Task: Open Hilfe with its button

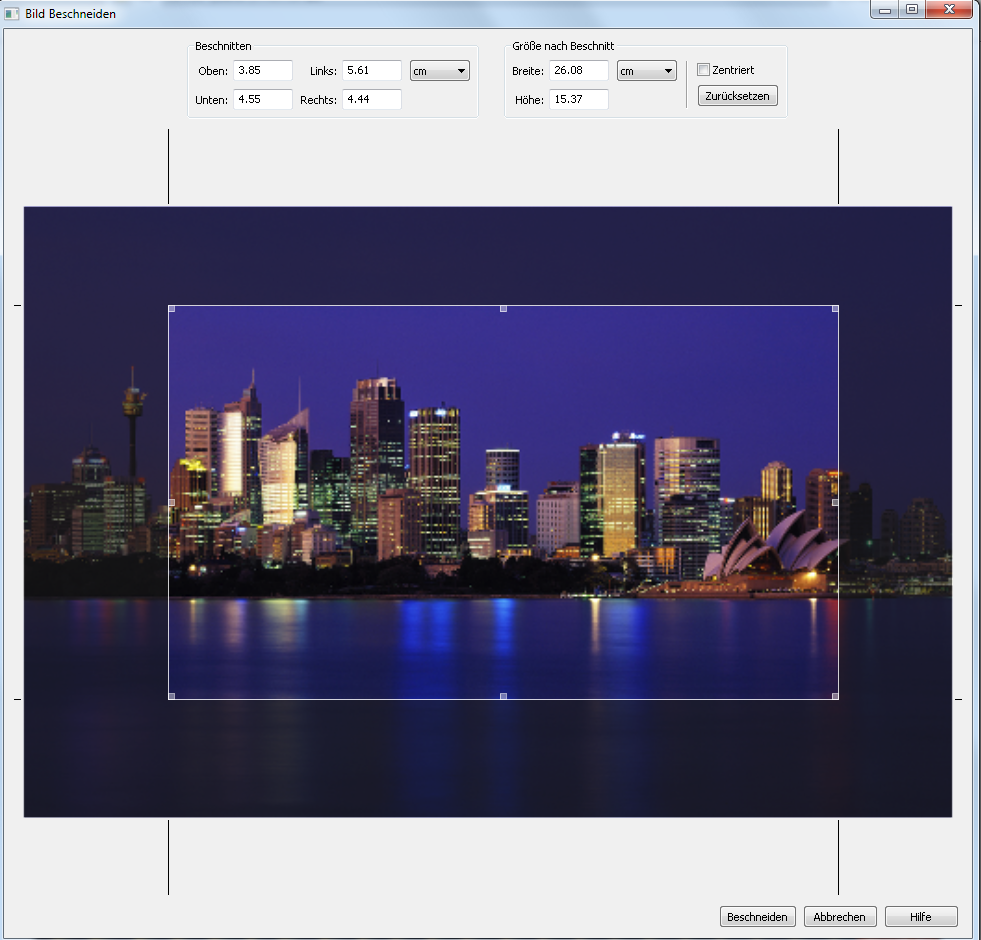Action: [921, 916]
